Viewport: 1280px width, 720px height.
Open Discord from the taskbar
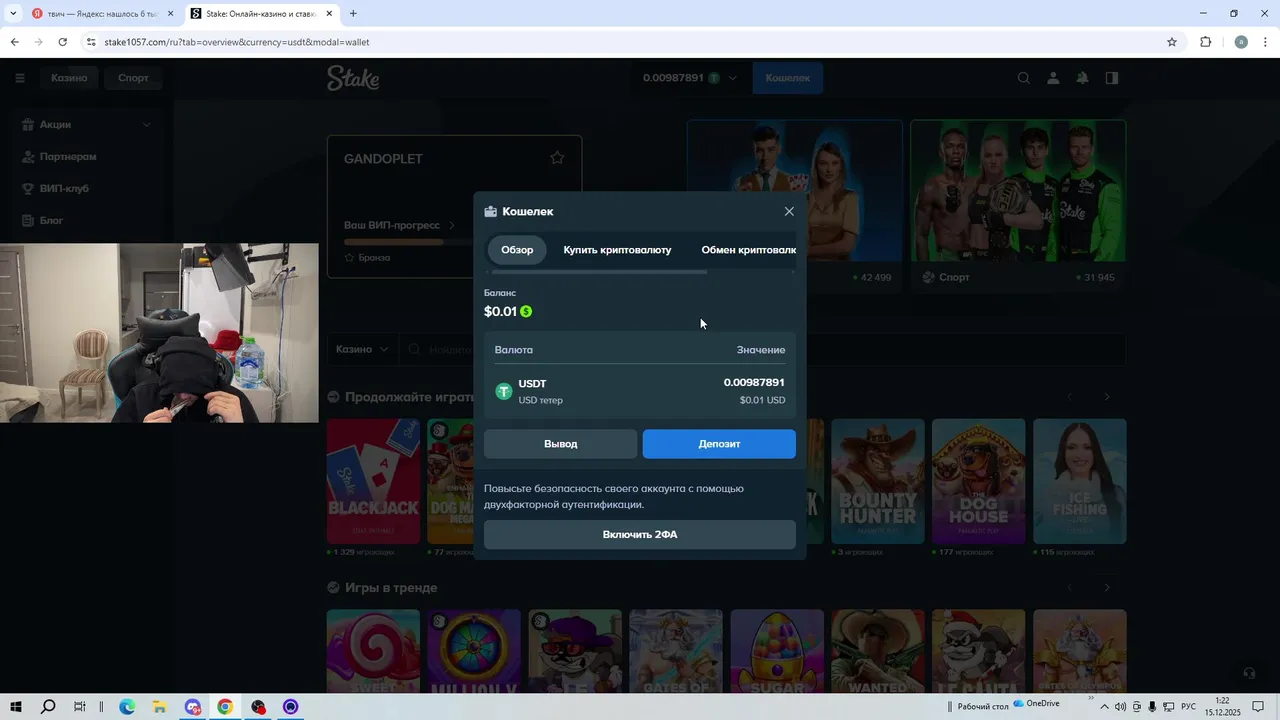coord(193,707)
